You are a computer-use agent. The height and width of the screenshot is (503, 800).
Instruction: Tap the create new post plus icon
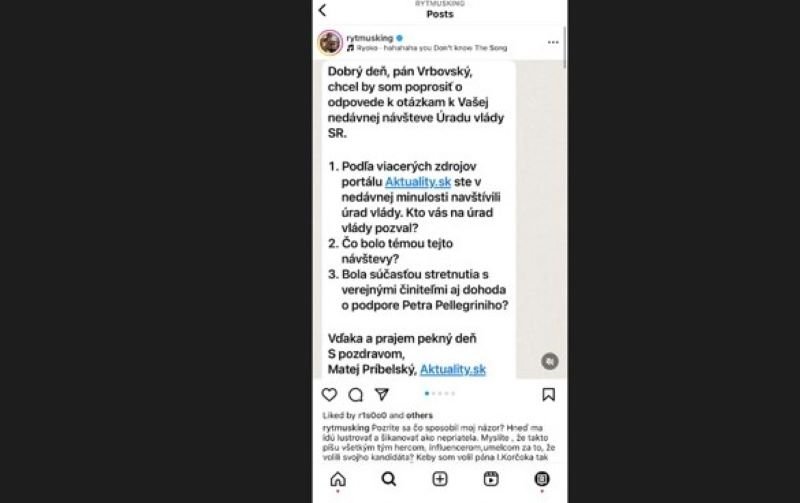coord(440,479)
